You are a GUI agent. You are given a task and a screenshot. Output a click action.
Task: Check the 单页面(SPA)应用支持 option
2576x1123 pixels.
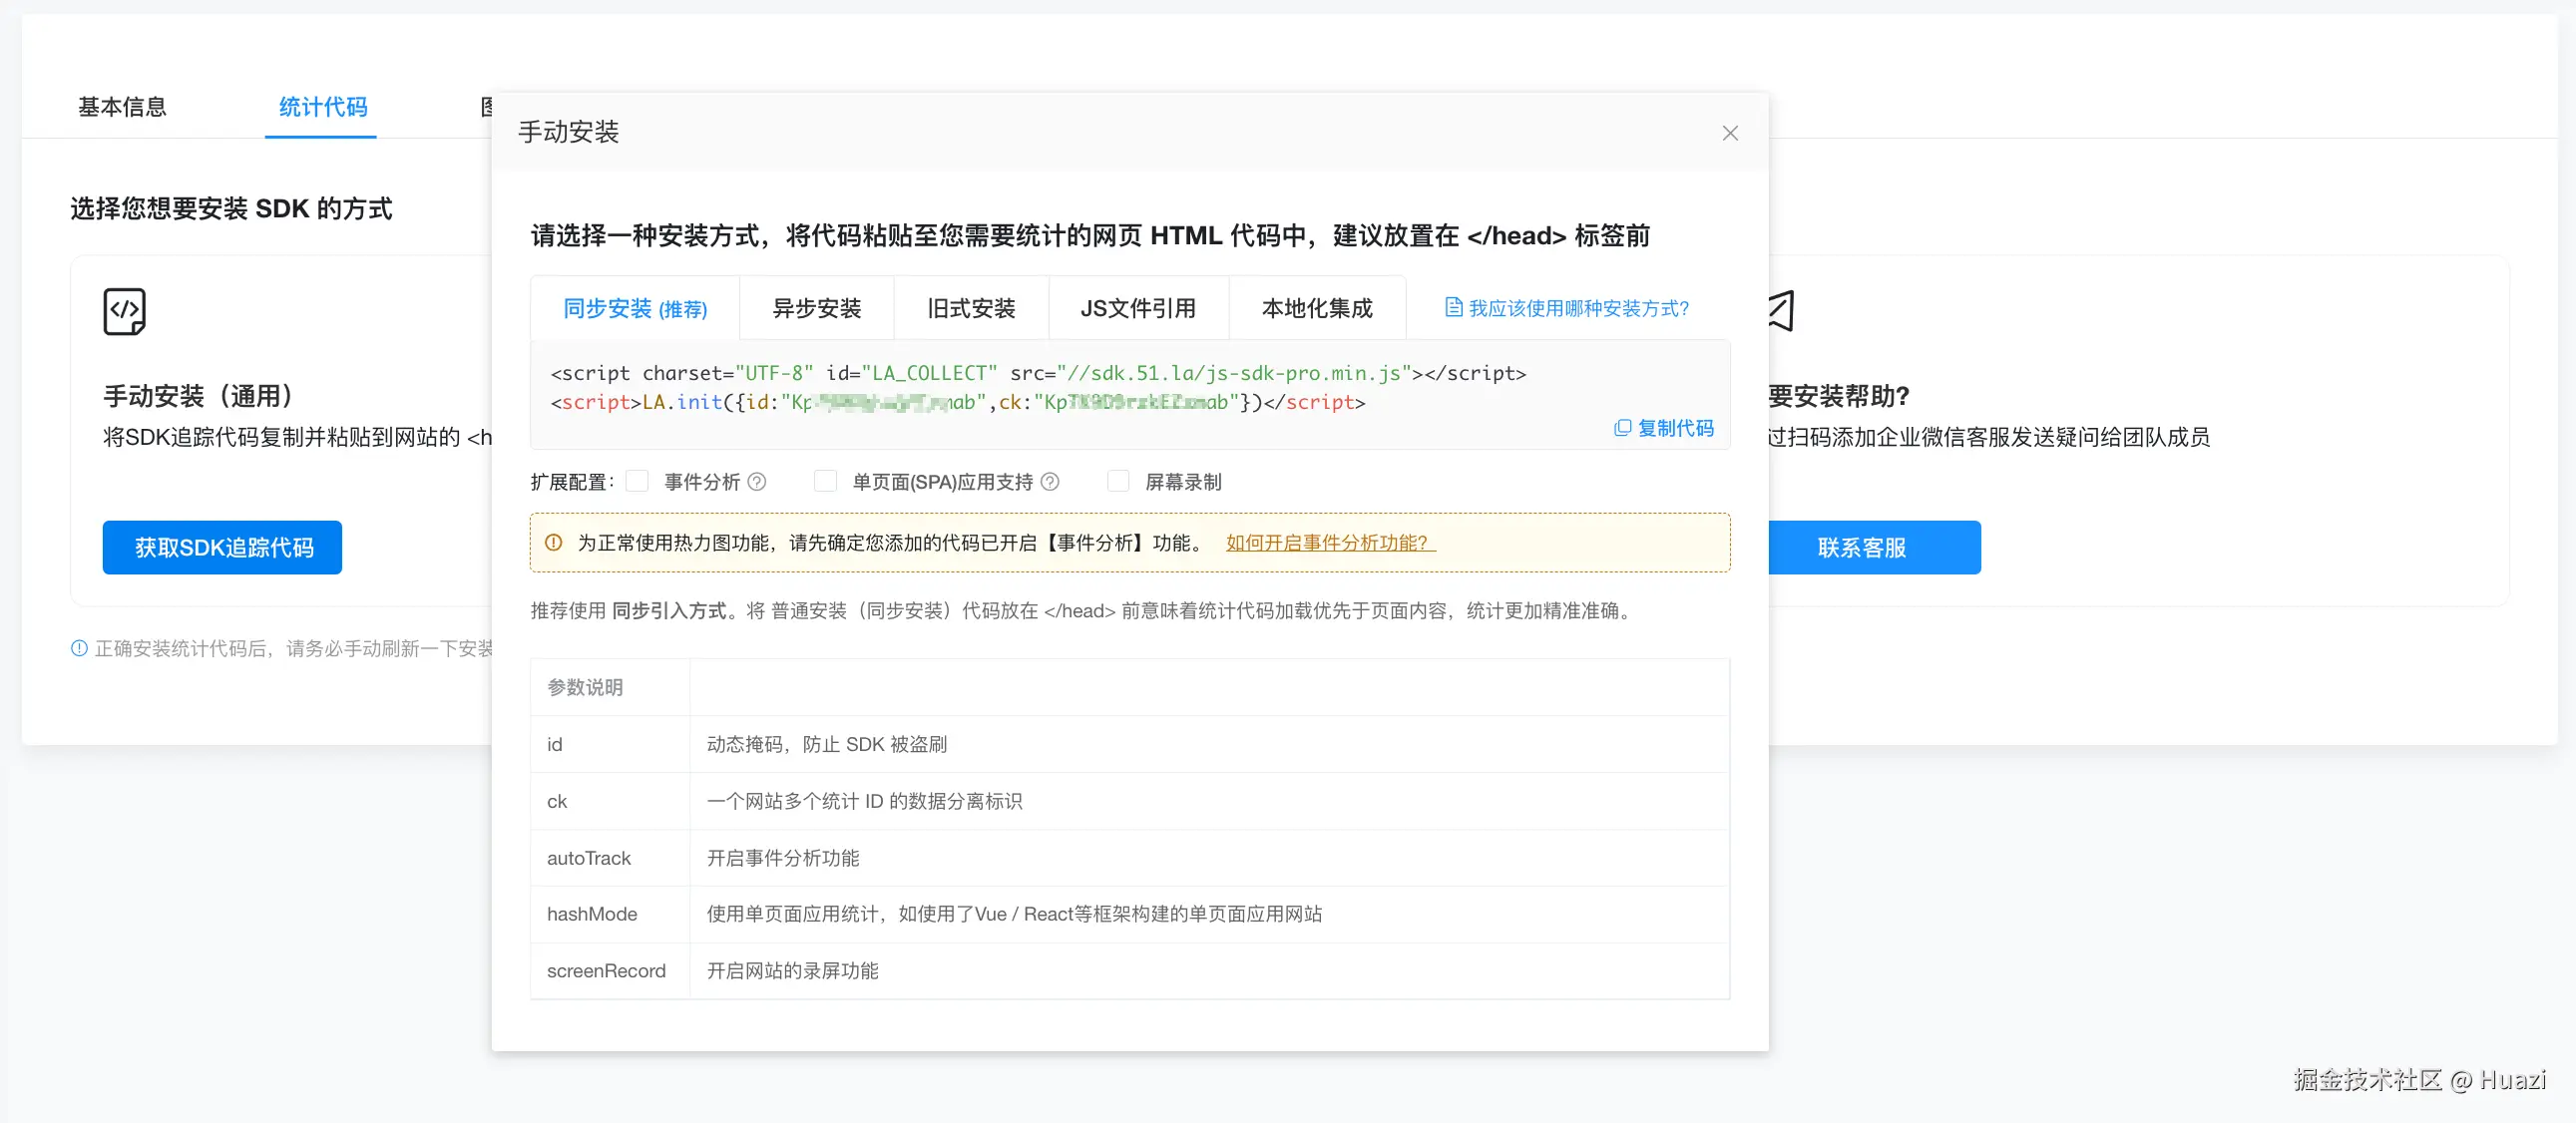pos(825,482)
